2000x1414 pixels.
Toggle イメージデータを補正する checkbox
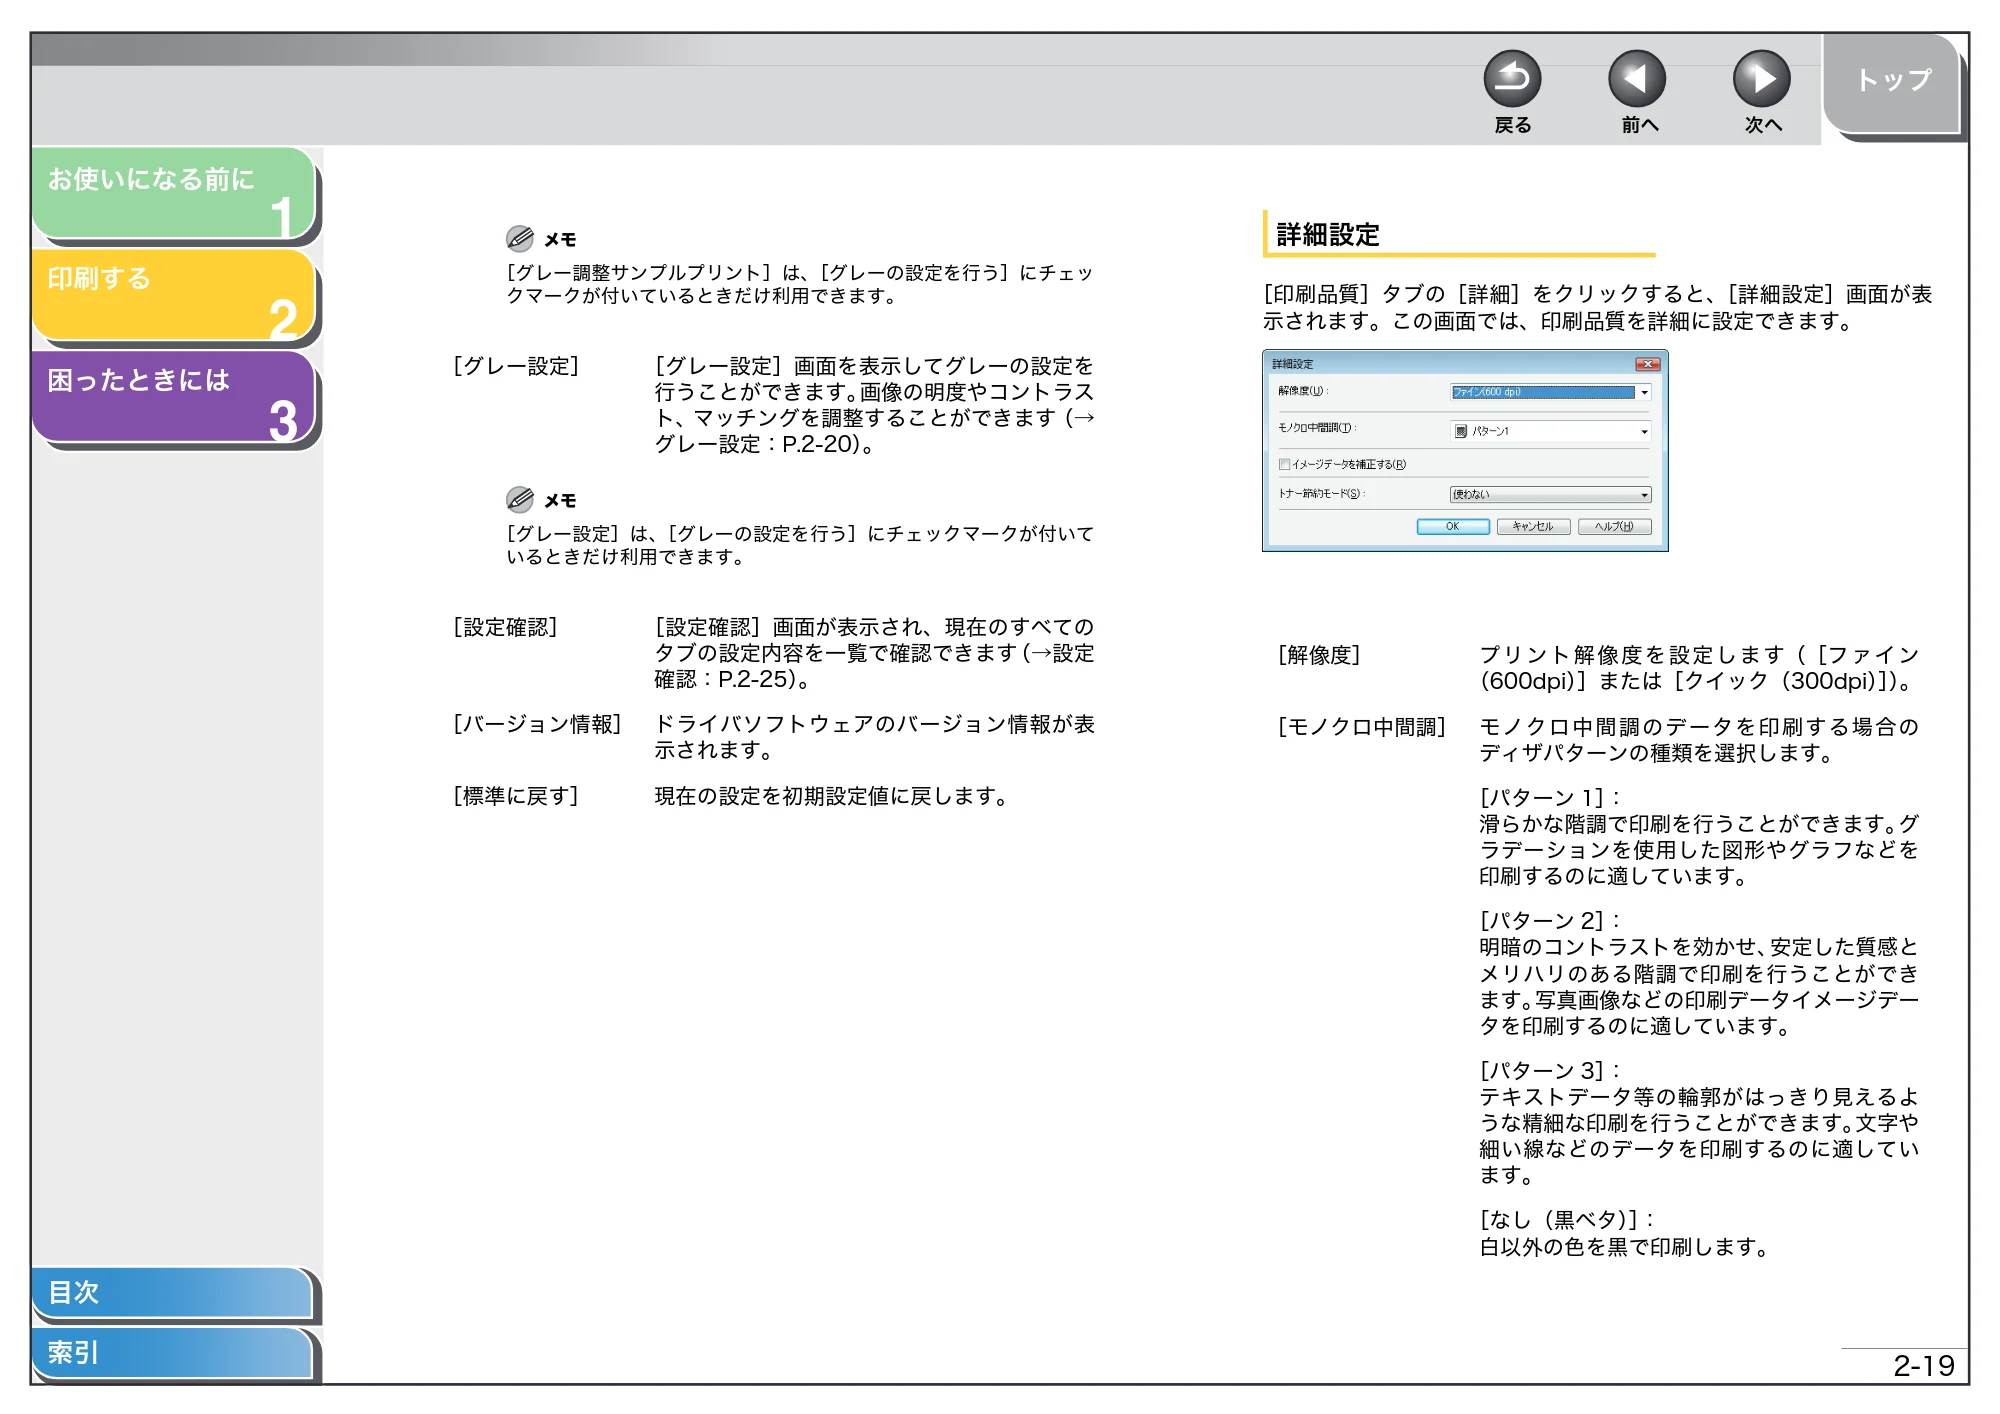1284,464
